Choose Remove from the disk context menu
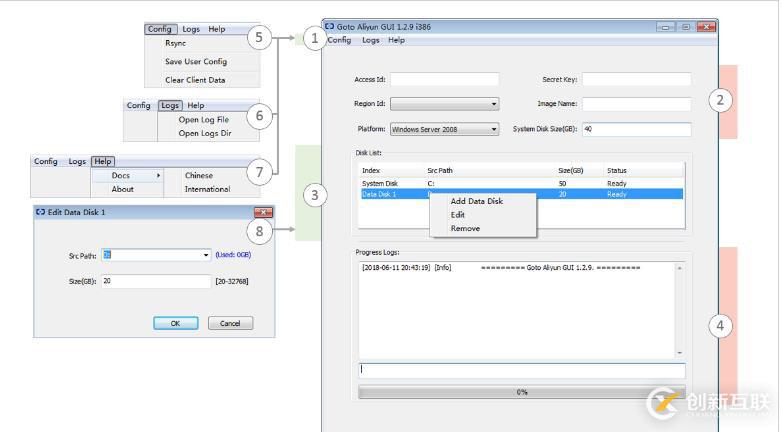 pos(465,229)
